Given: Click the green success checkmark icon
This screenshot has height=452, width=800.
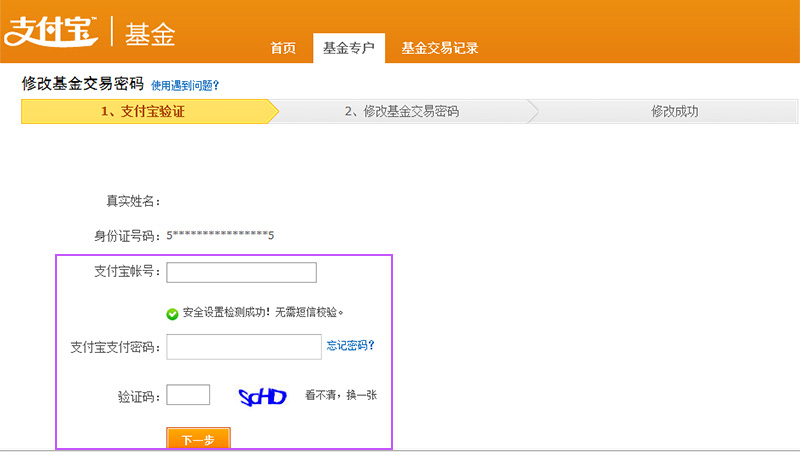Looking at the screenshot, I should point(172,313).
